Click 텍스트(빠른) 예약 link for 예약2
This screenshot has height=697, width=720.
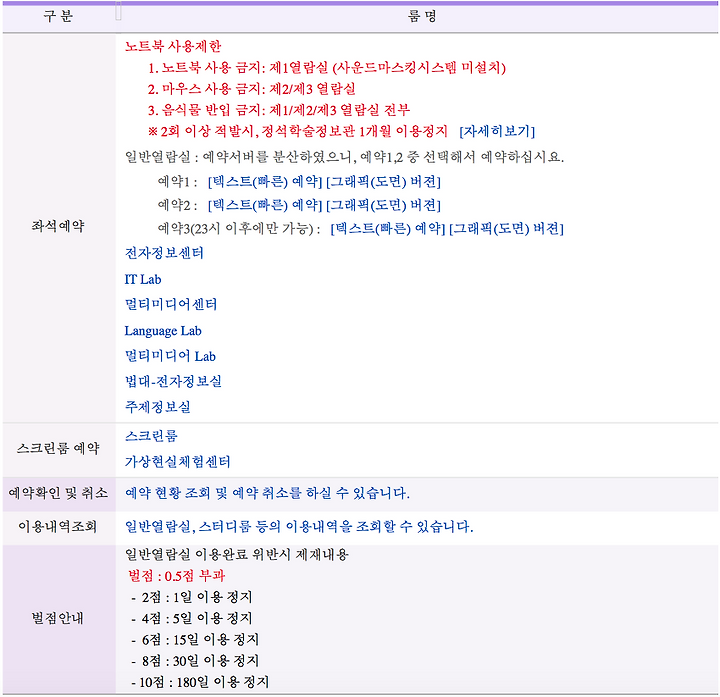pyautogui.click(x=265, y=205)
